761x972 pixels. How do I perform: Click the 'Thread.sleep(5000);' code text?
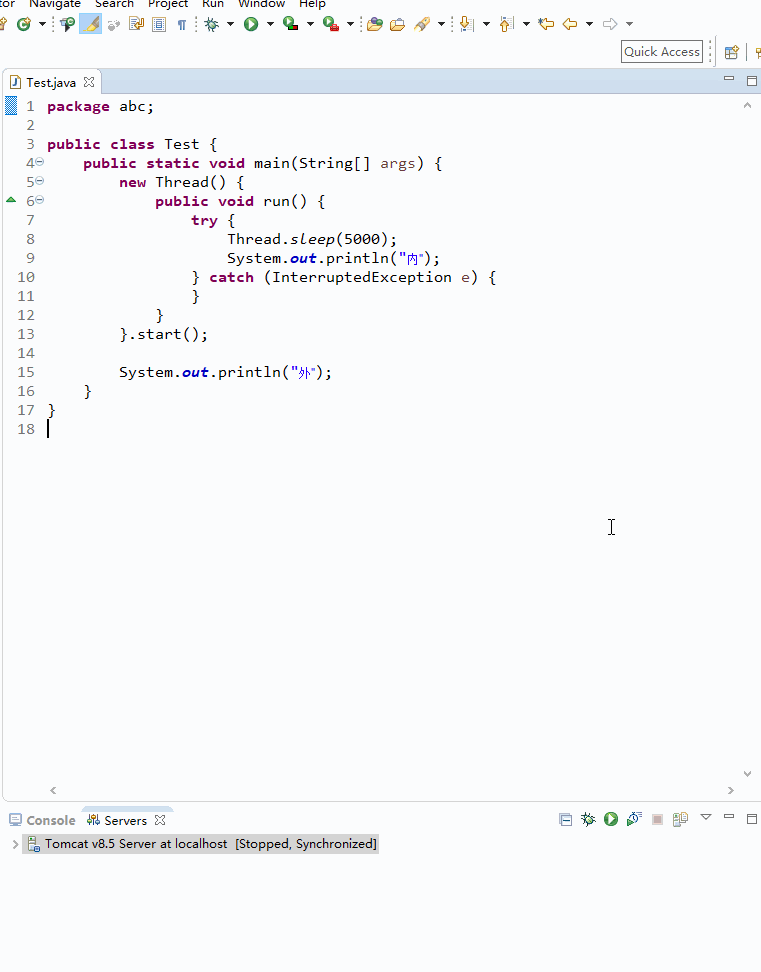point(312,239)
